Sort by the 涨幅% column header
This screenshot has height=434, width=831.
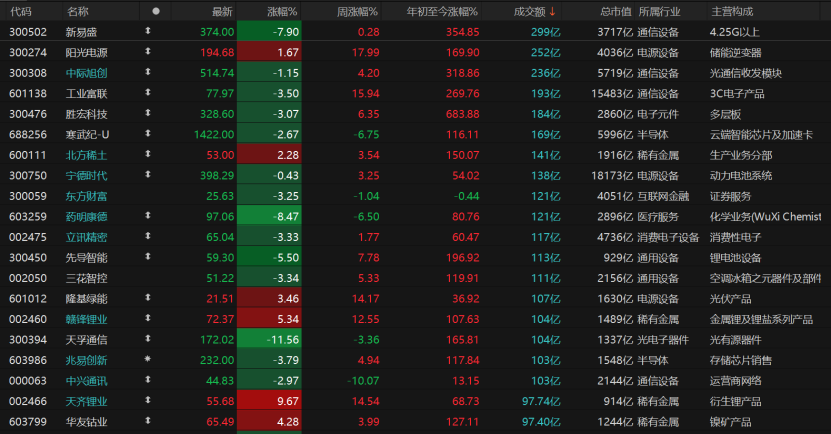tap(282, 11)
